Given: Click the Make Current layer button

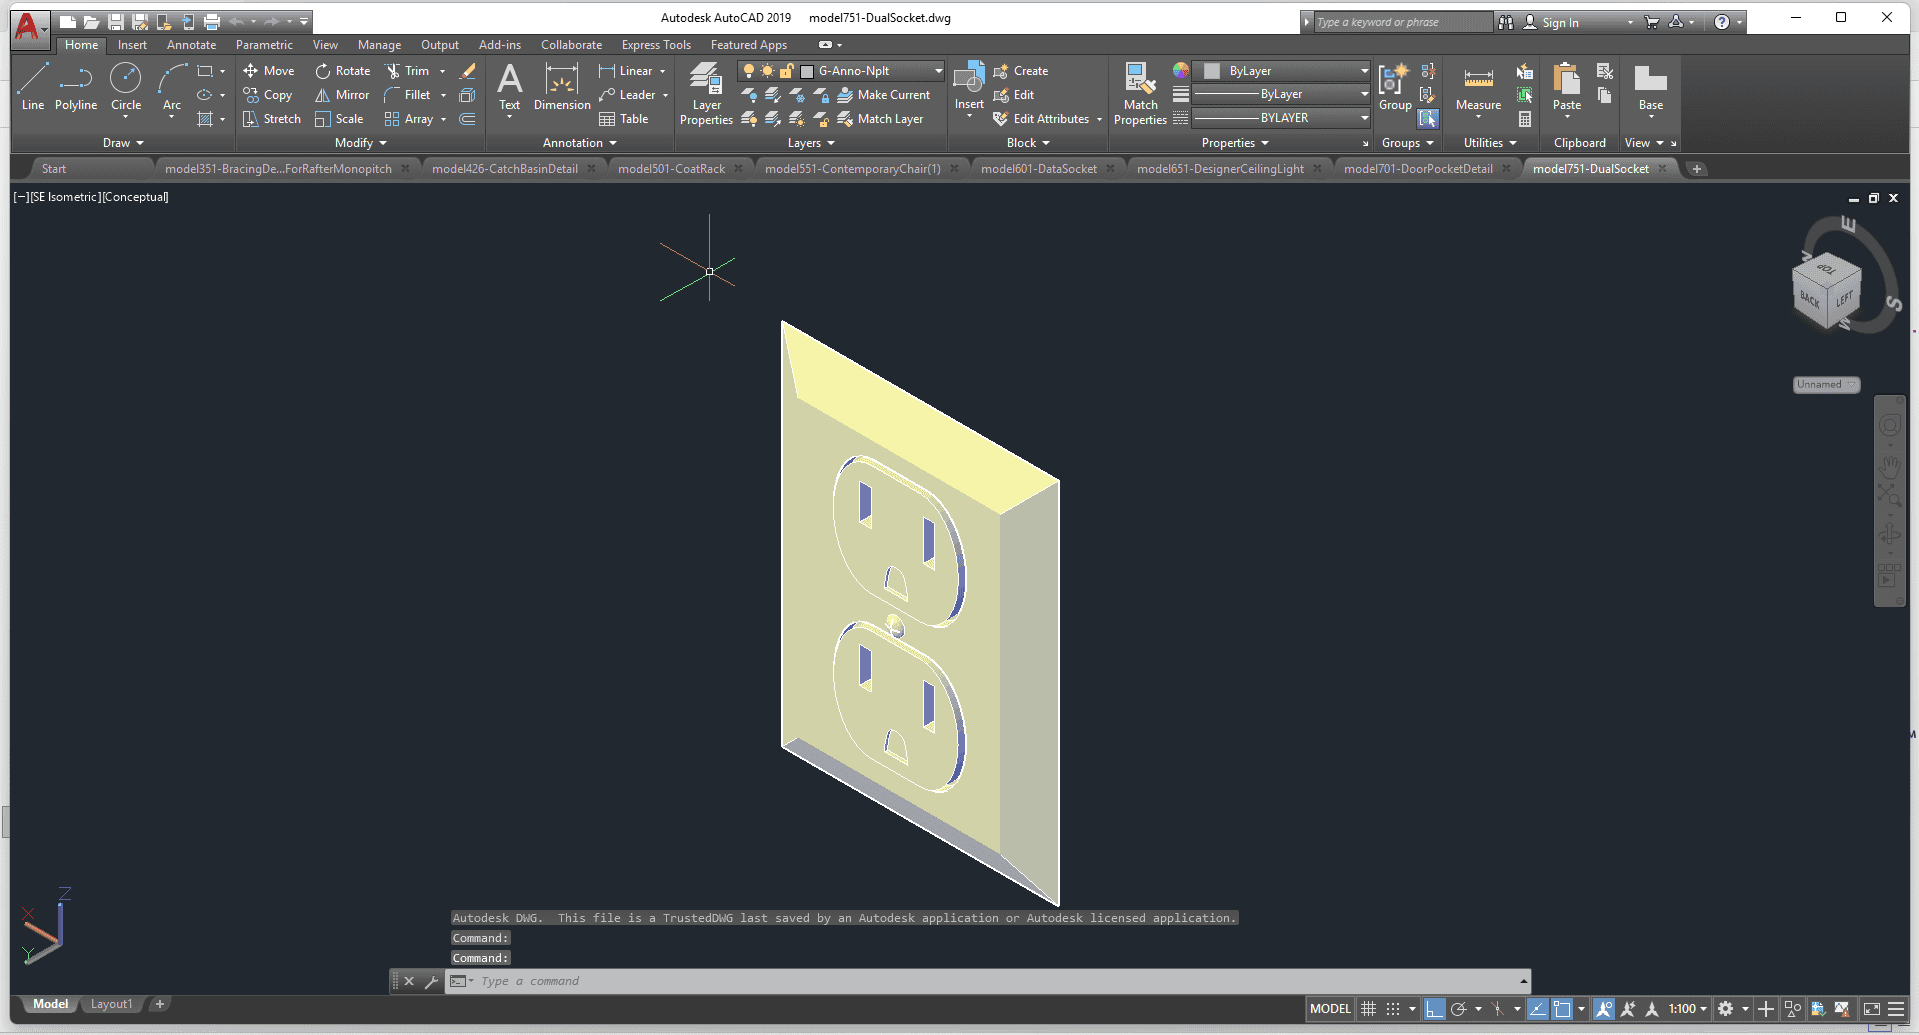Looking at the screenshot, I should pyautogui.click(x=883, y=95).
